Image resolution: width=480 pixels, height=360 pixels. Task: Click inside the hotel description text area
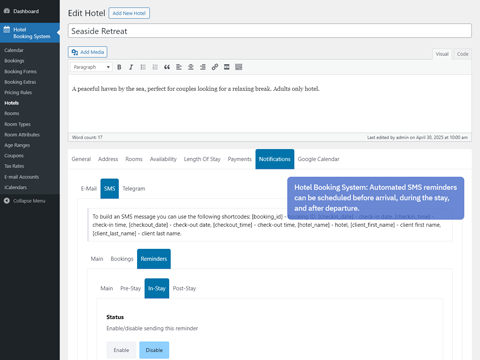(x=270, y=103)
